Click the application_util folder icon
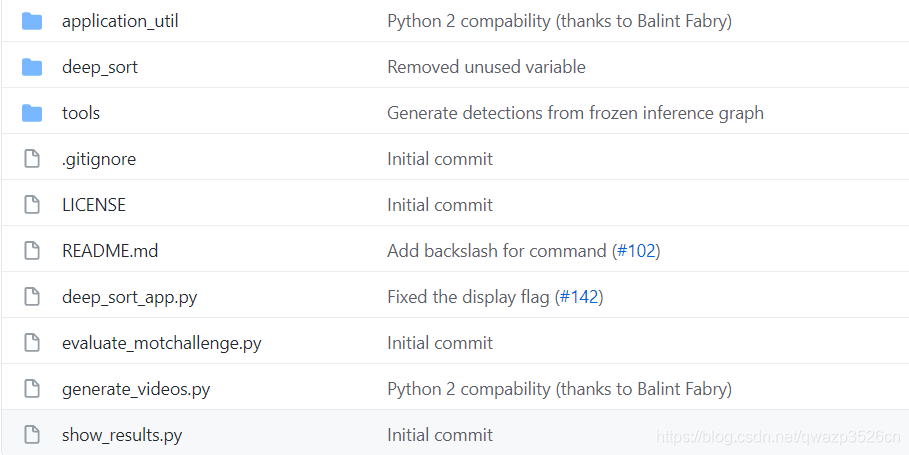This screenshot has width=909, height=455. coord(32,21)
